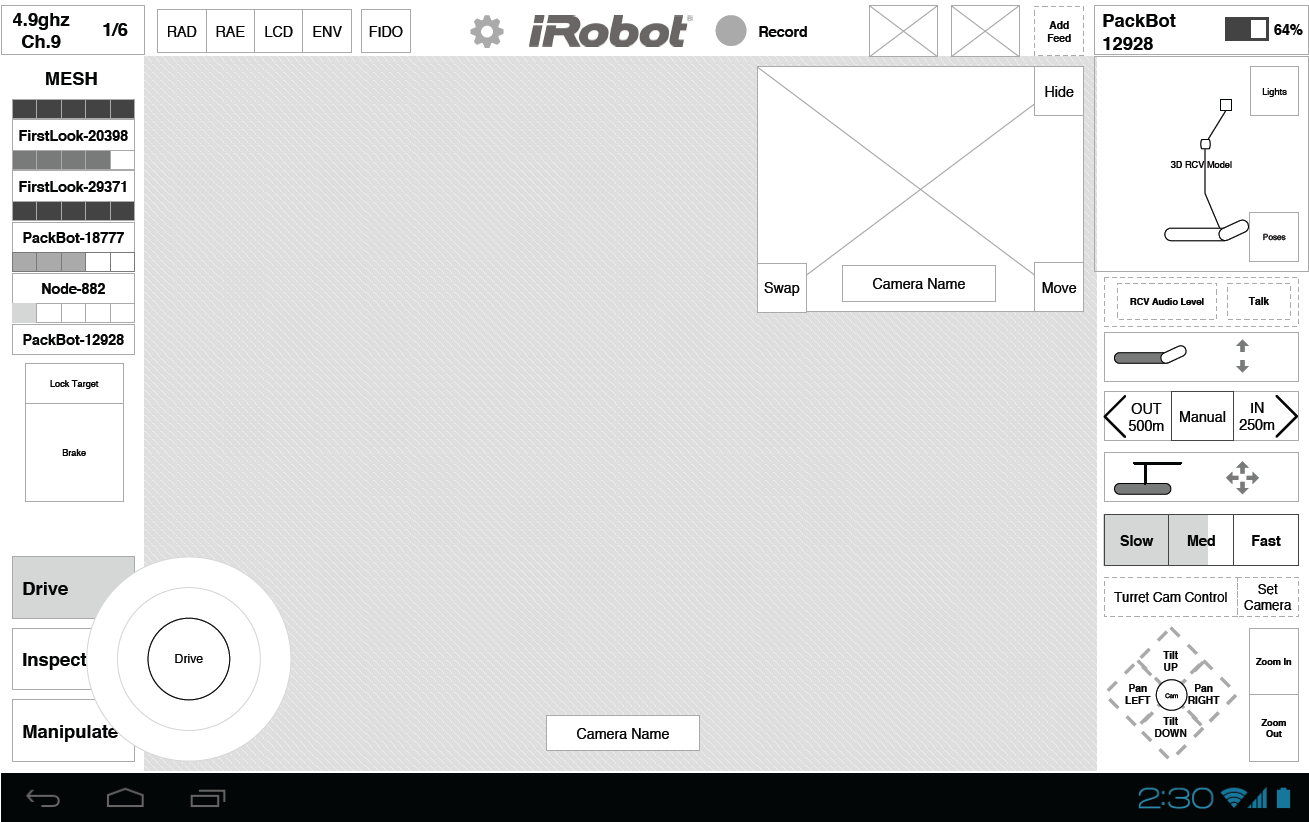Click the iRobot logo

coord(610,31)
